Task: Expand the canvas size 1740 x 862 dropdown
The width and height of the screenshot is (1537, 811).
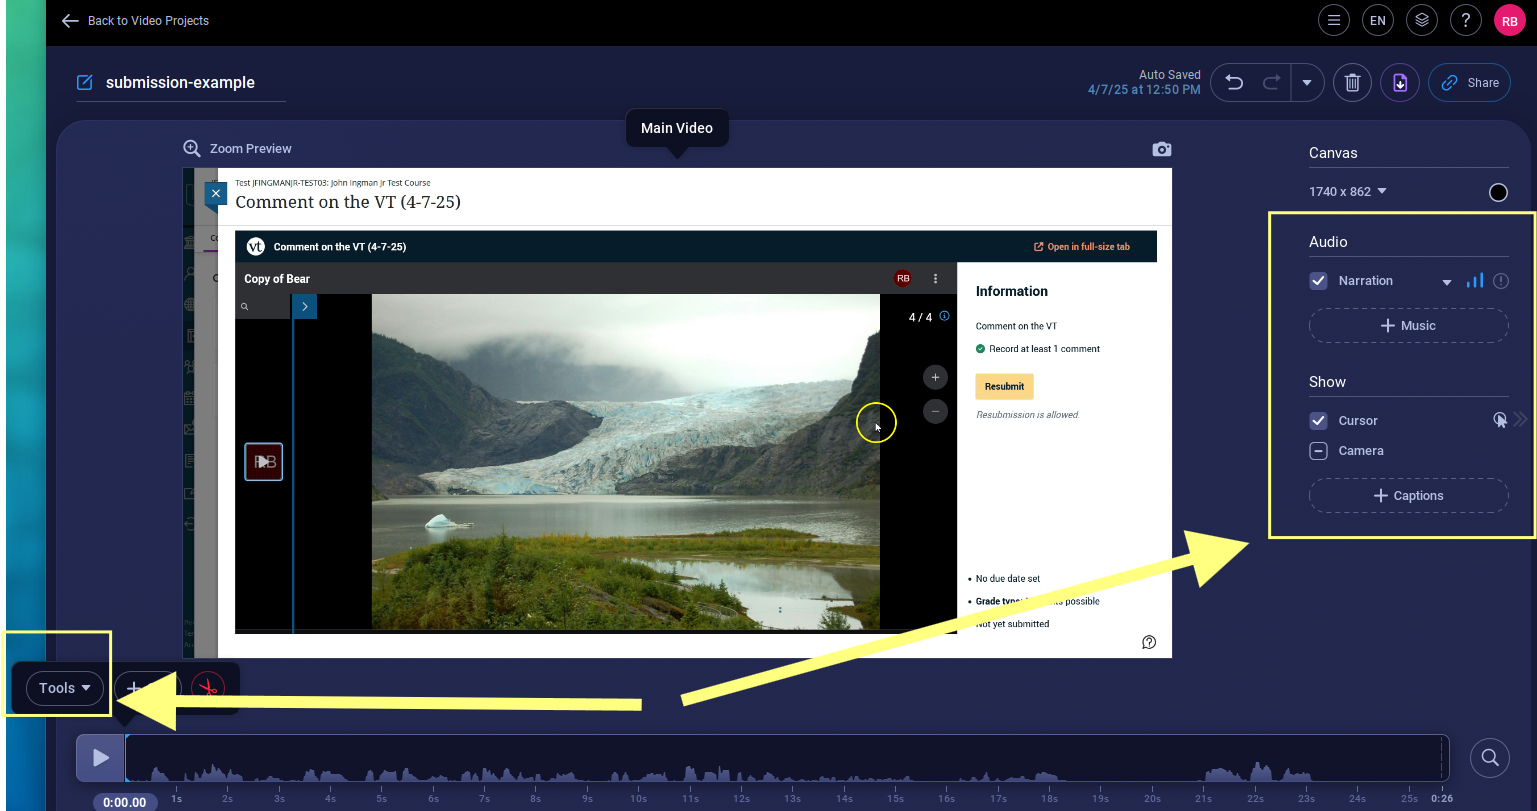Action: (1348, 191)
